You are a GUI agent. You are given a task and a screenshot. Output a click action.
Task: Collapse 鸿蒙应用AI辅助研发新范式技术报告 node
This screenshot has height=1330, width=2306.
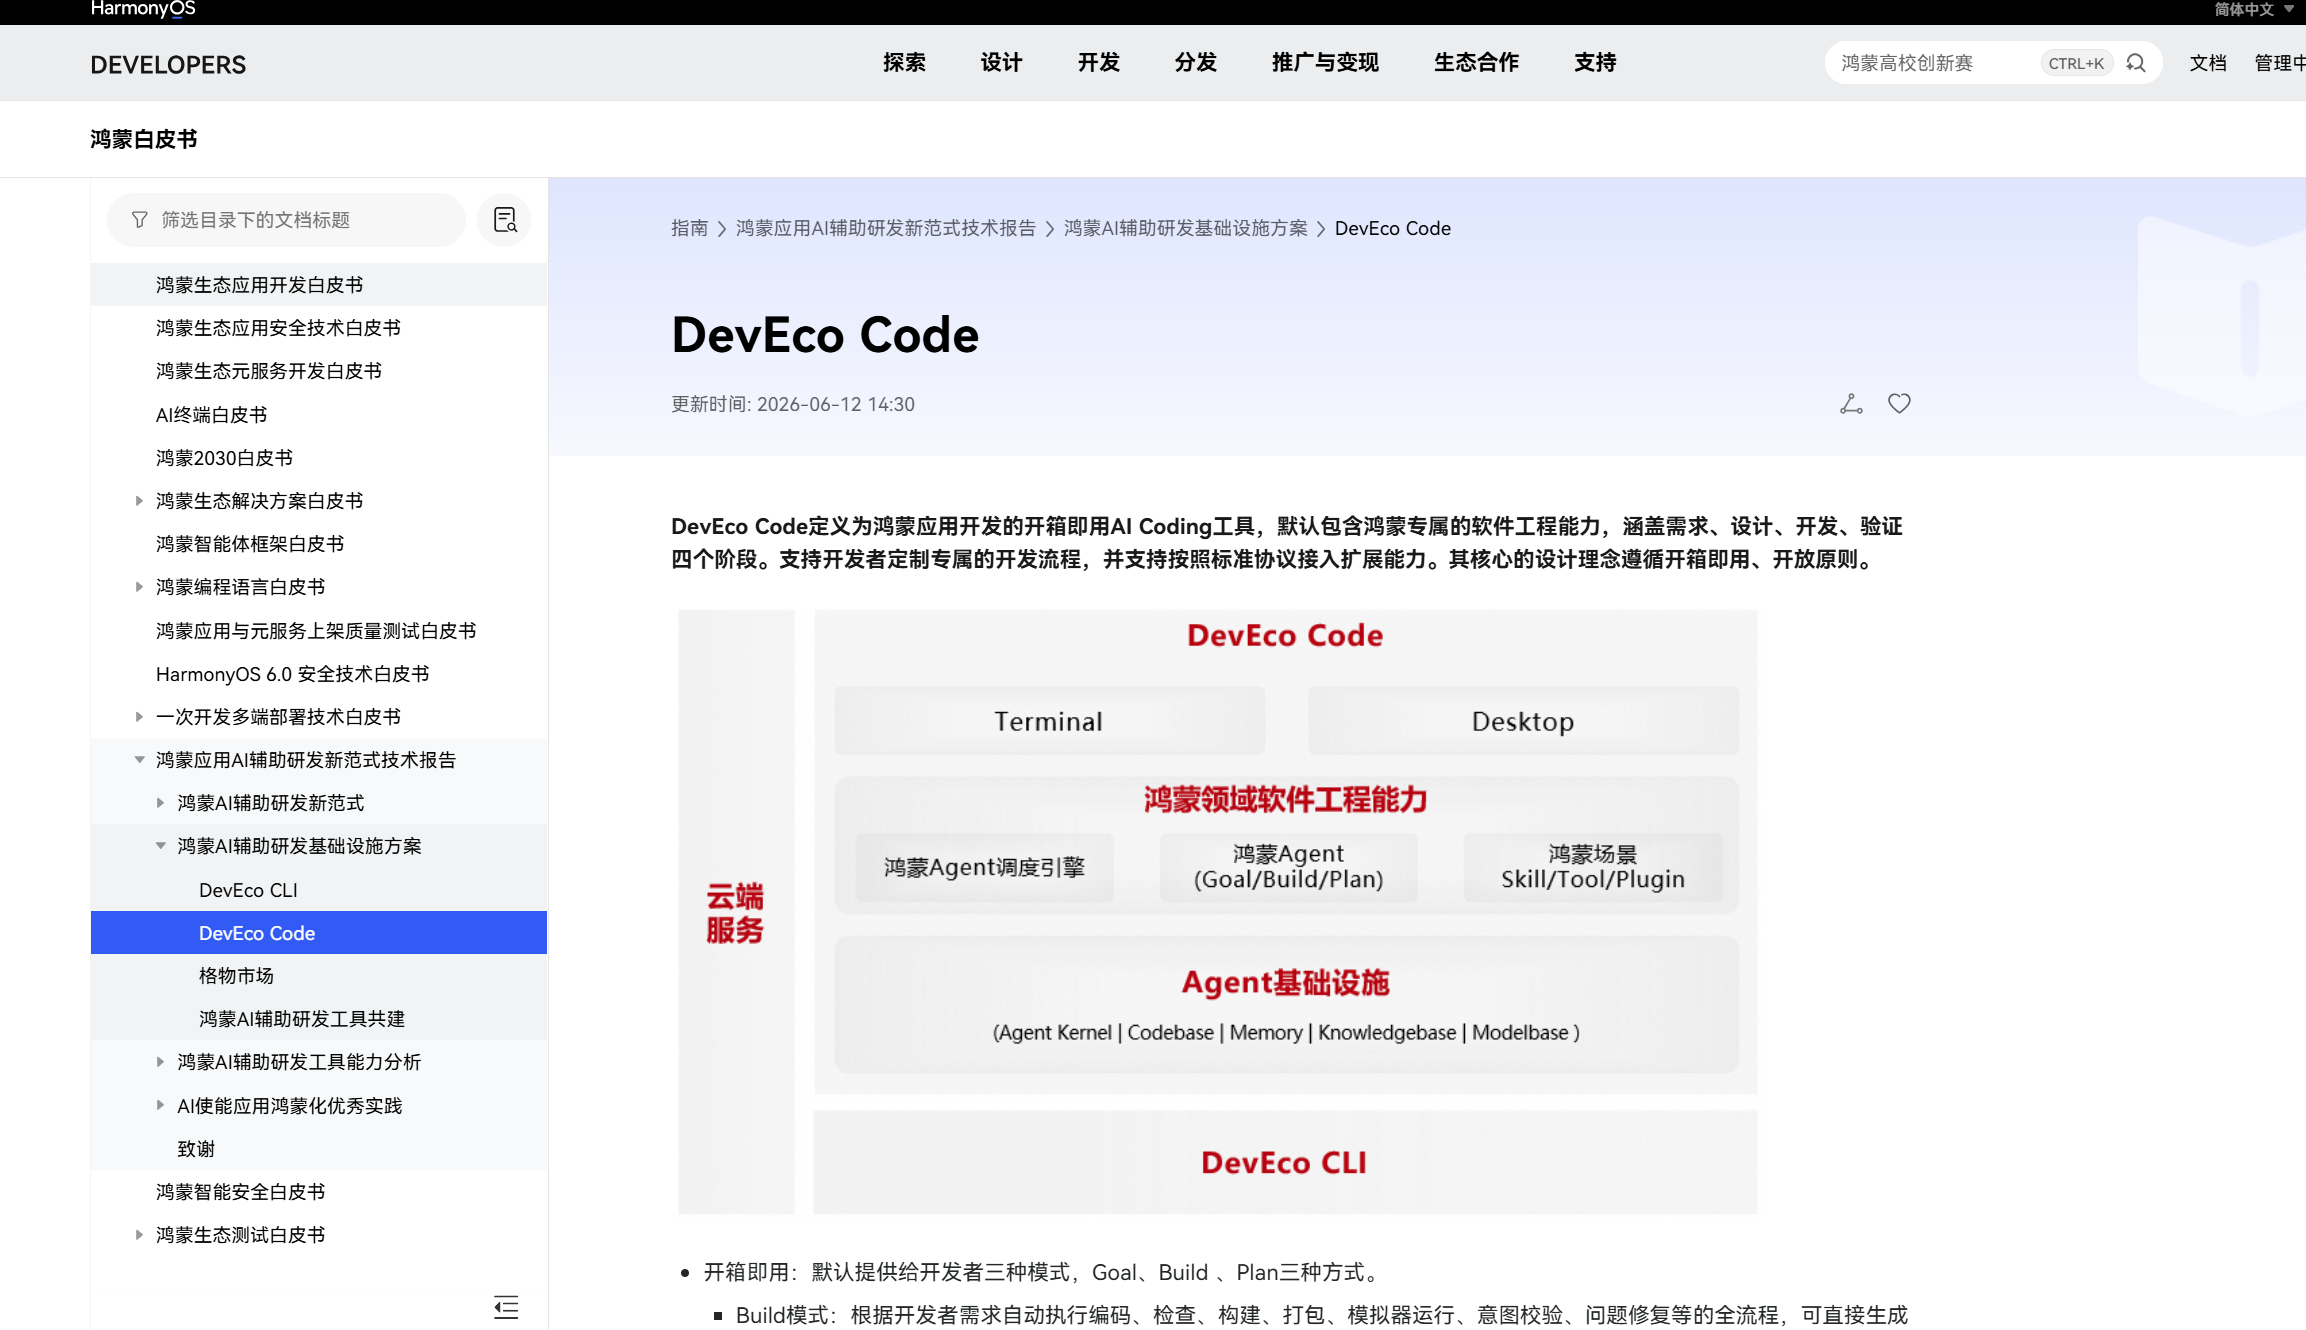(139, 760)
